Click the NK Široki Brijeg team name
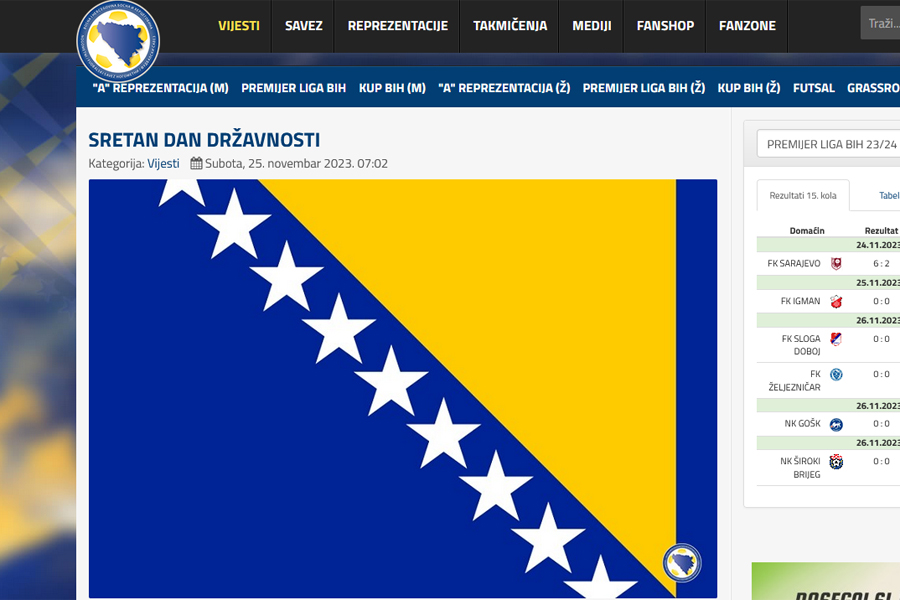The width and height of the screenshot is (900, 600). (x=800, y=467)
